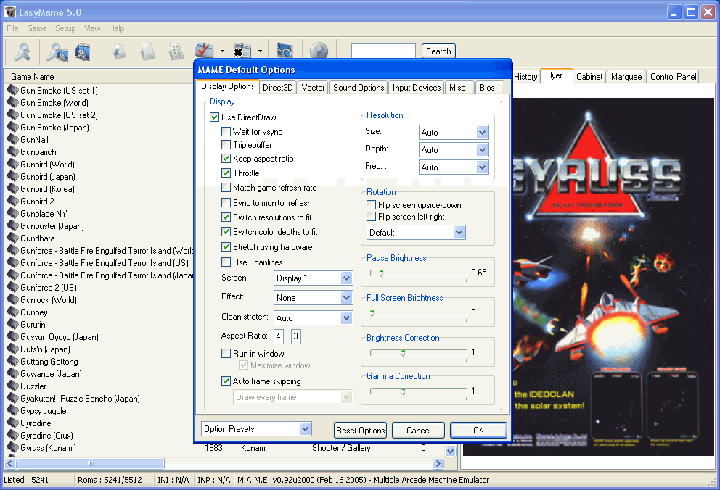
Task: Expand the Resolution Size dropdown
Action: (x=482, y=132)
